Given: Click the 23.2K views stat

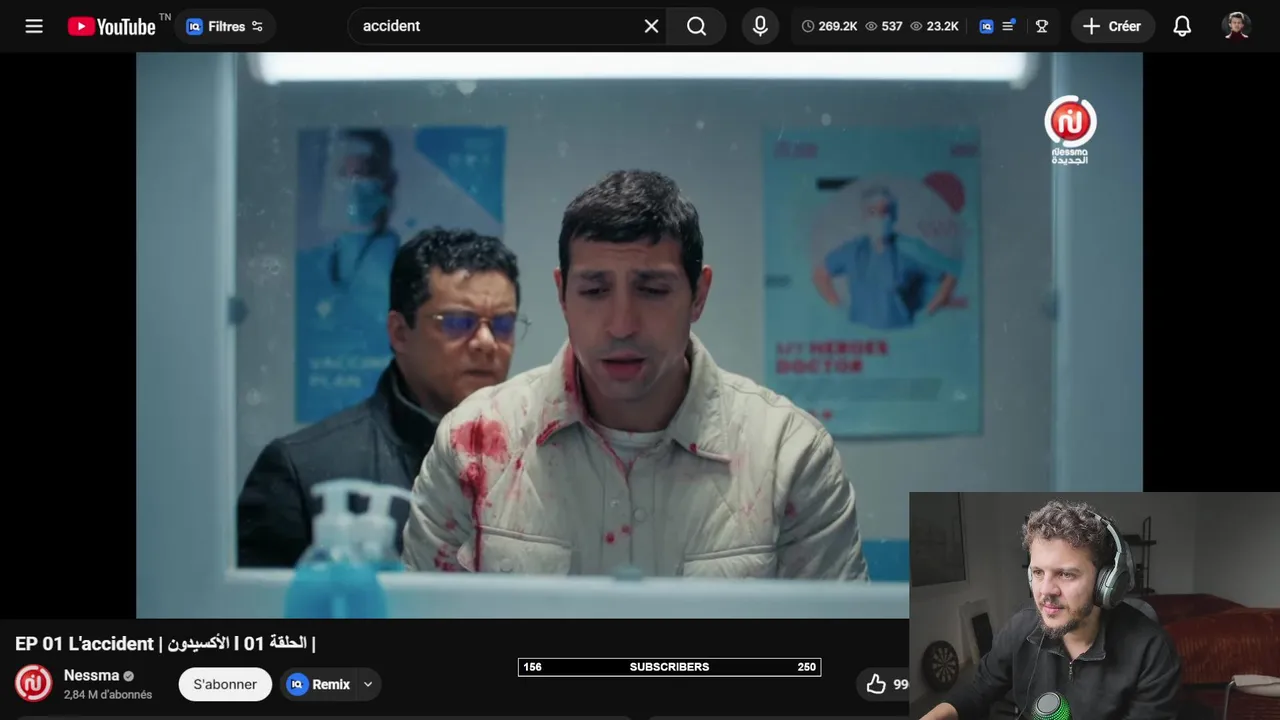Looking at the screenshot, I should click(934, 26).
